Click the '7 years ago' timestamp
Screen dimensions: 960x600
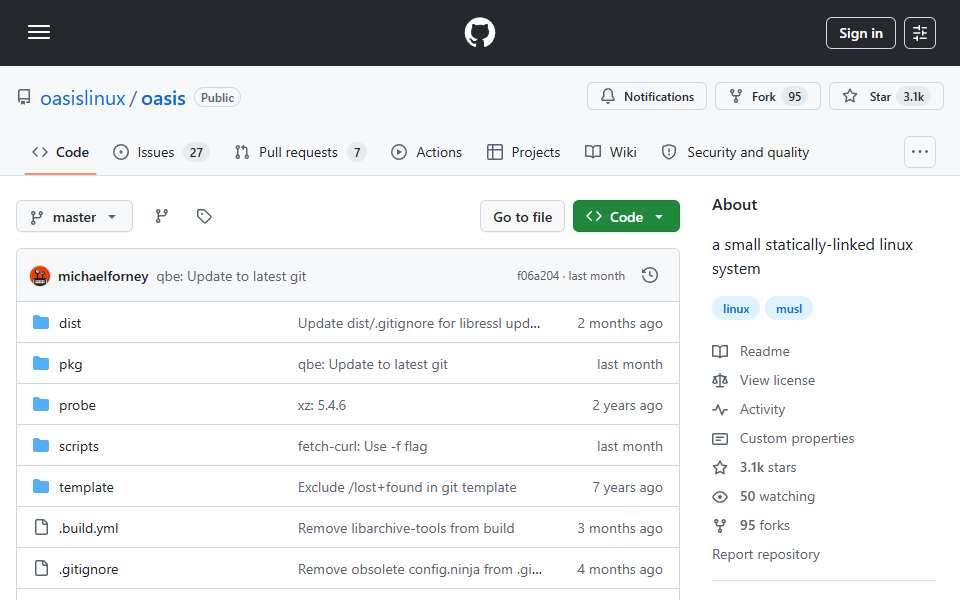(x=627, y=487)
